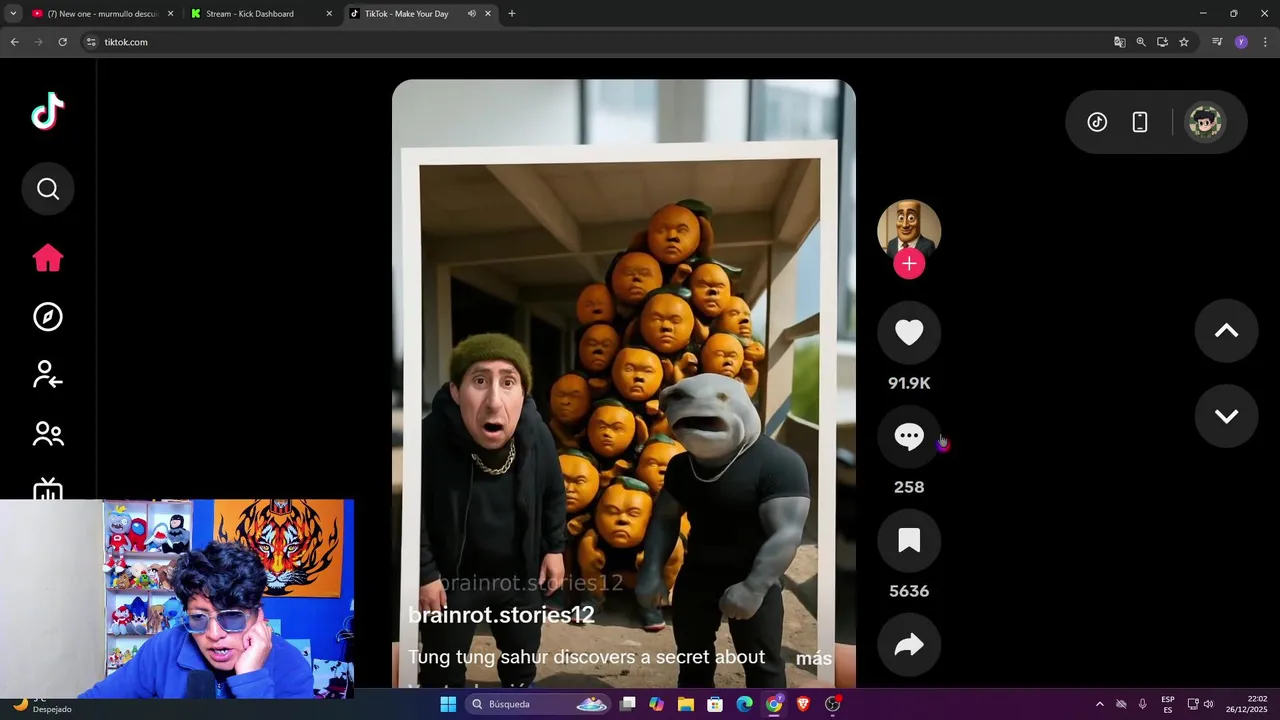Go to the previous video

tap(1226, 331)
